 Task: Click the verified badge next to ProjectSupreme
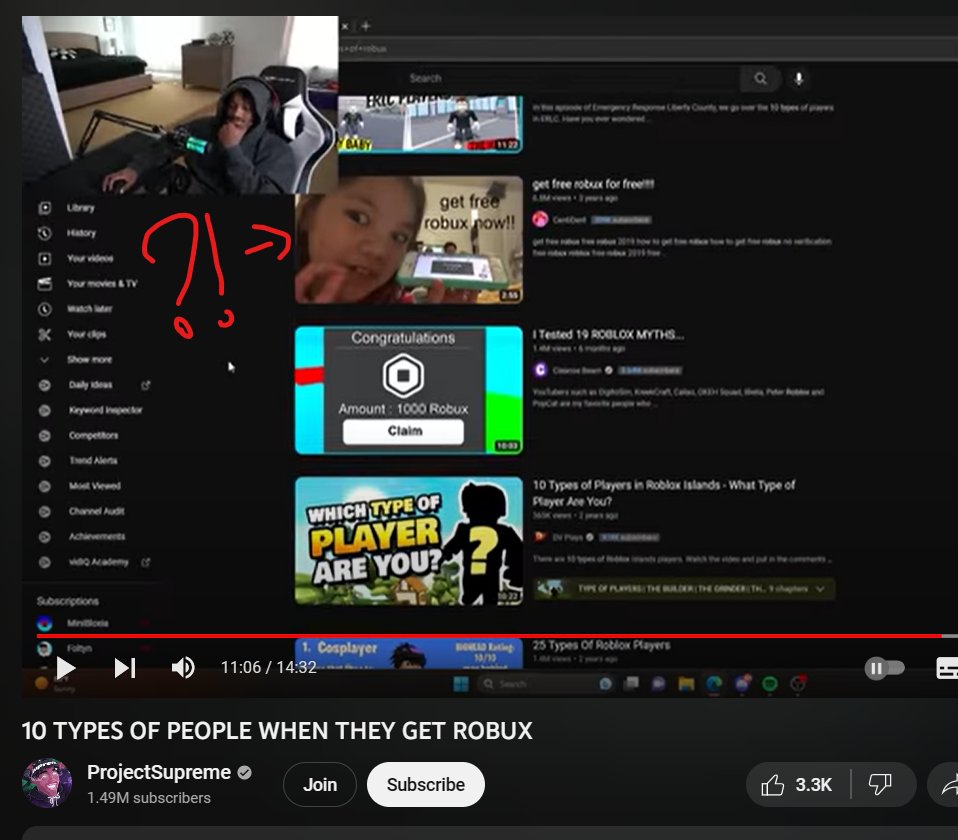[x=244, y=773]
